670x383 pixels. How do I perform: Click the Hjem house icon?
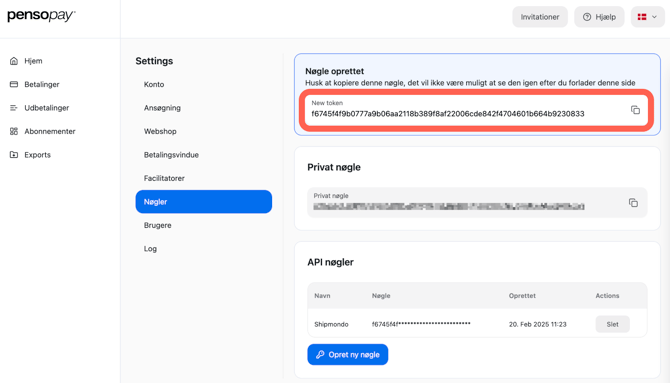(x=14, y=61)
